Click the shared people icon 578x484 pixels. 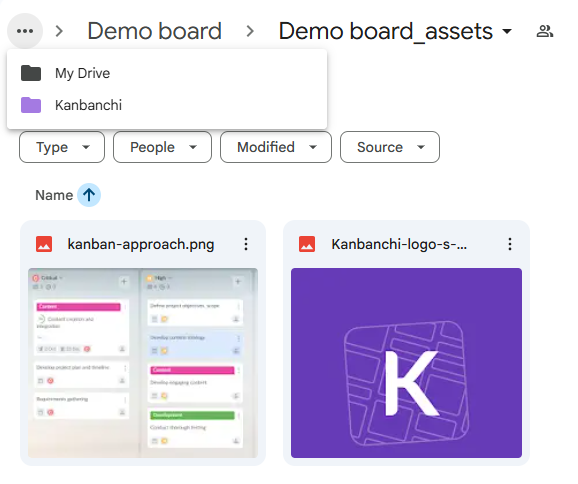point(545,31)
